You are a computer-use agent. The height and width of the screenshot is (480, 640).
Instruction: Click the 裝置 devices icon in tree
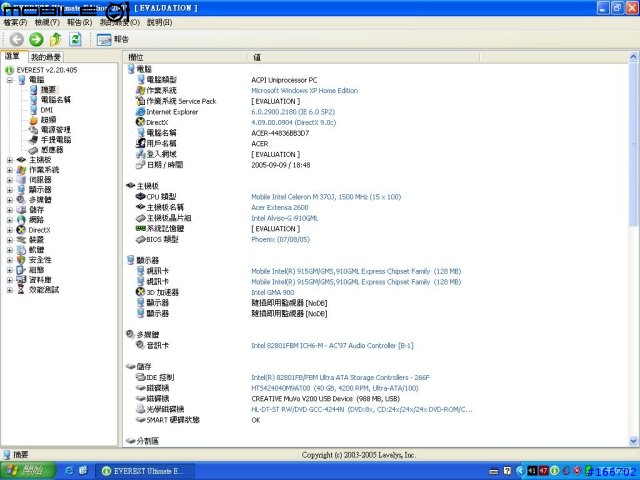tap(21, 240)
